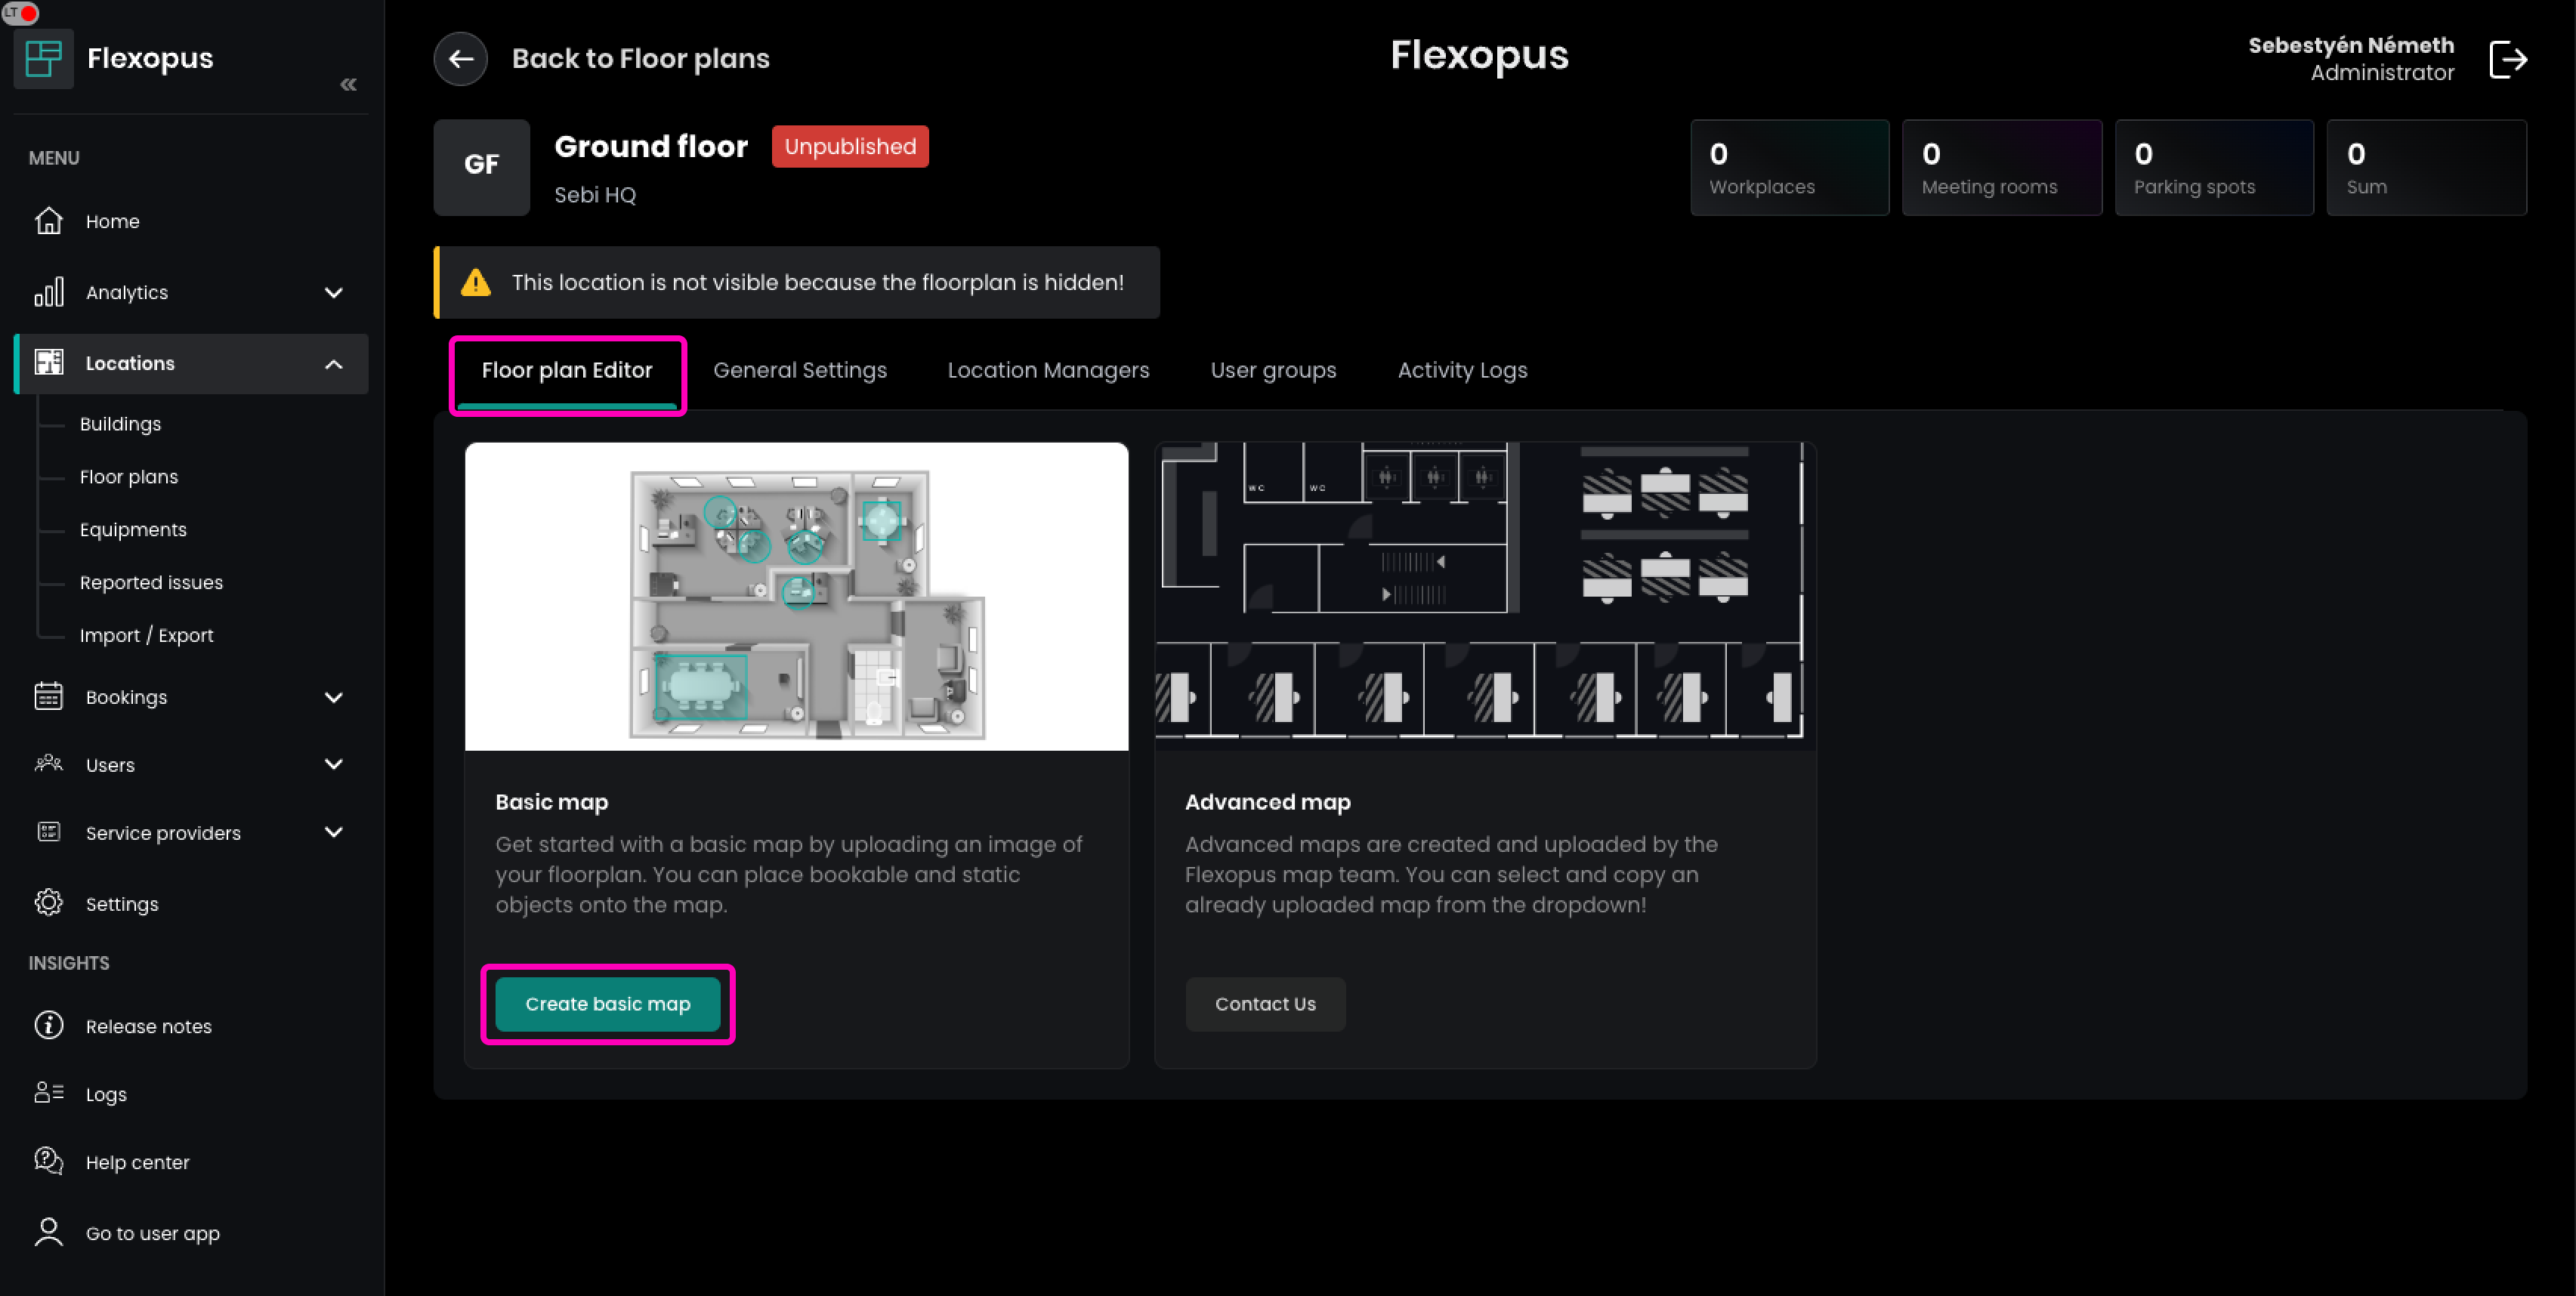Click the logout icon at top right
Image resolution: width=2576 pixels, height=1296 pixels.
coord(2507,59)
